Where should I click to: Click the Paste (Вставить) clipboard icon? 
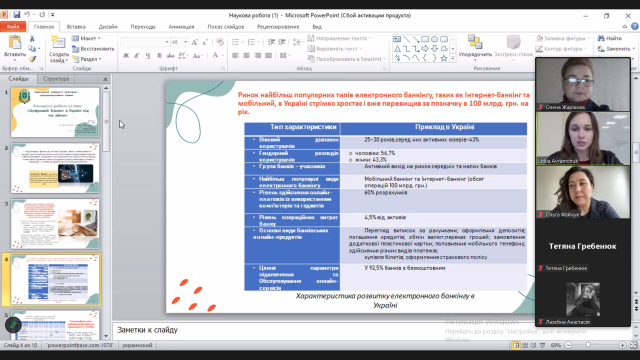pyautogui.click(x=15, y=42)
